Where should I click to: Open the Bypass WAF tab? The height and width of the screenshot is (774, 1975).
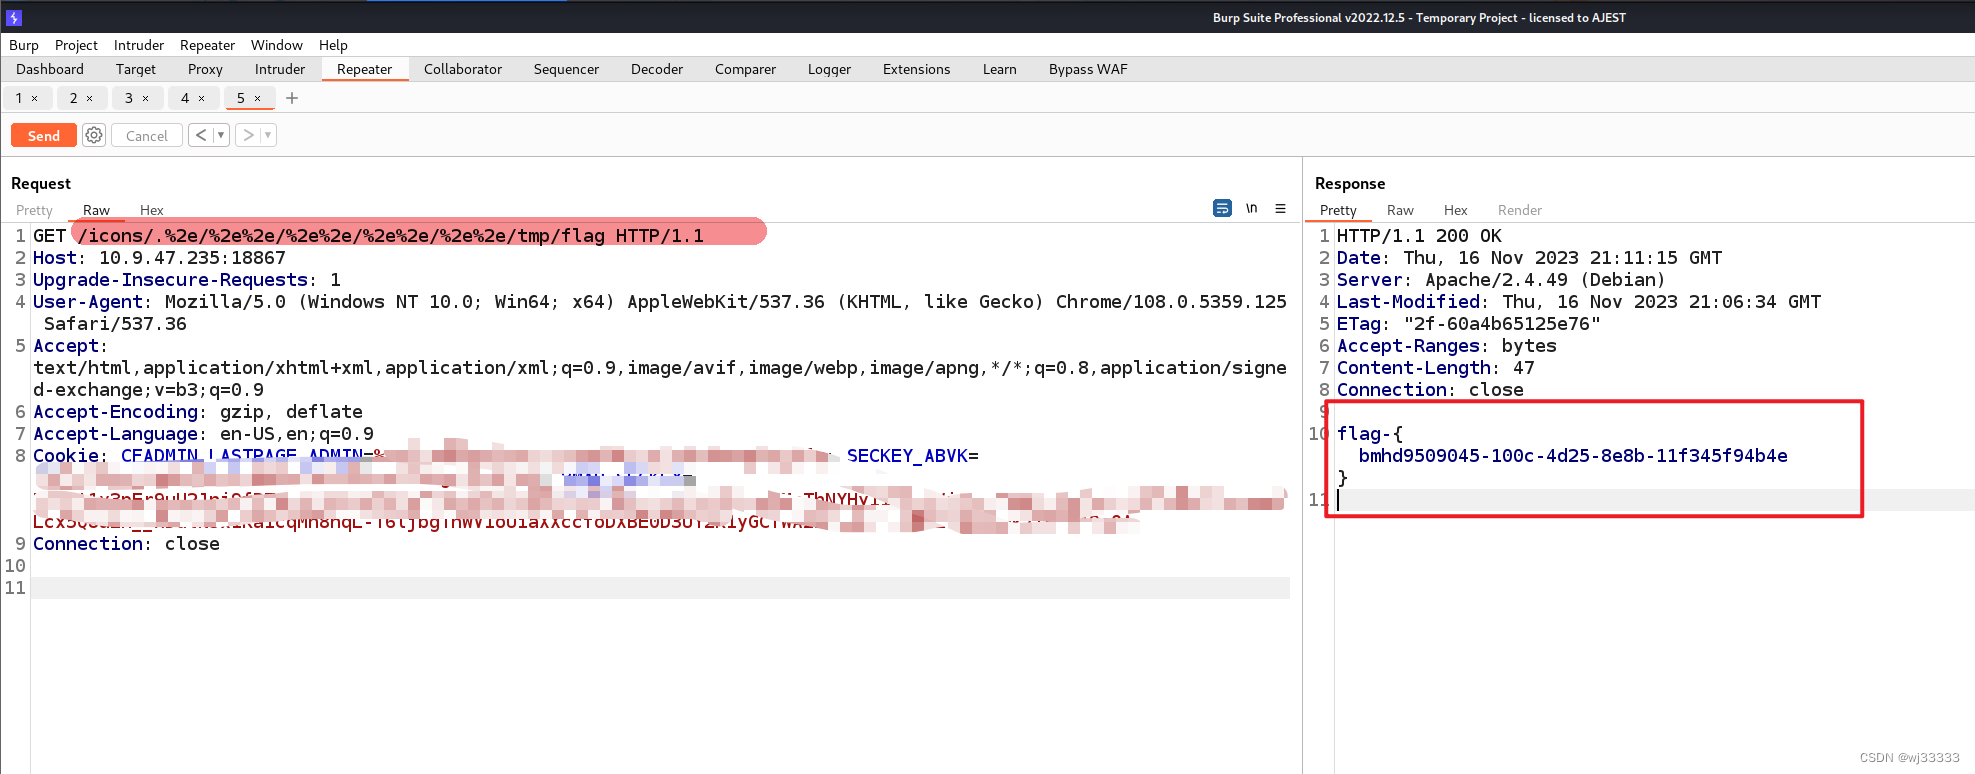click(x=1088, y=69)
